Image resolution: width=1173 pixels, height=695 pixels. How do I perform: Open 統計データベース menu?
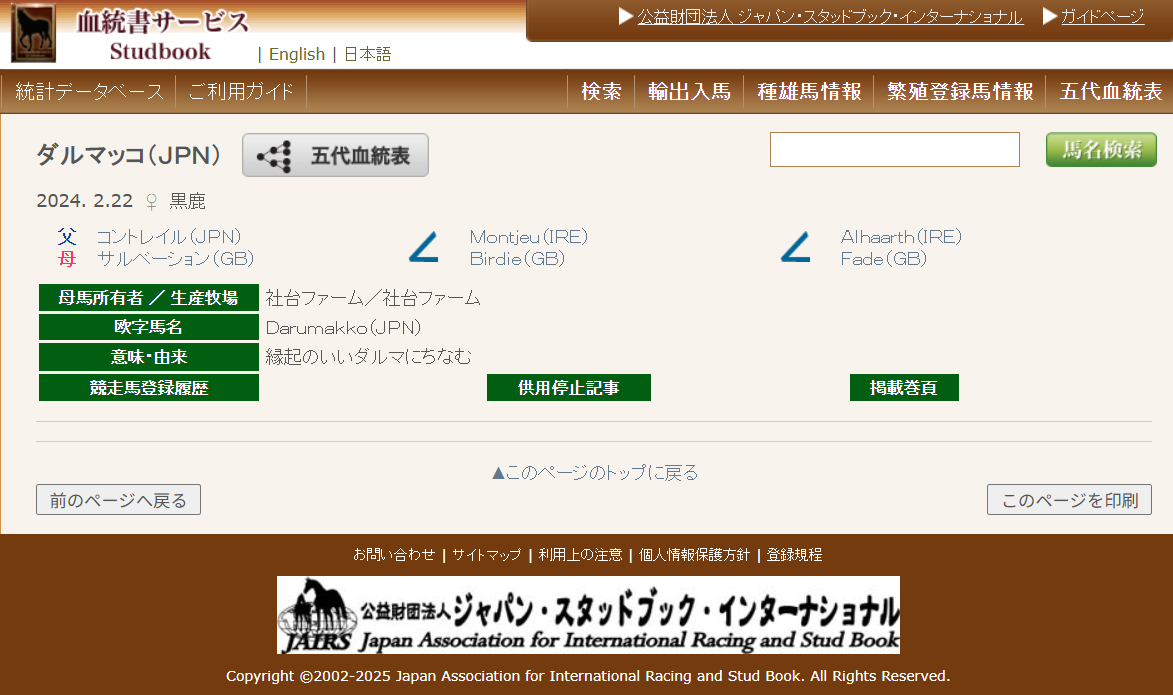point(89,91)
